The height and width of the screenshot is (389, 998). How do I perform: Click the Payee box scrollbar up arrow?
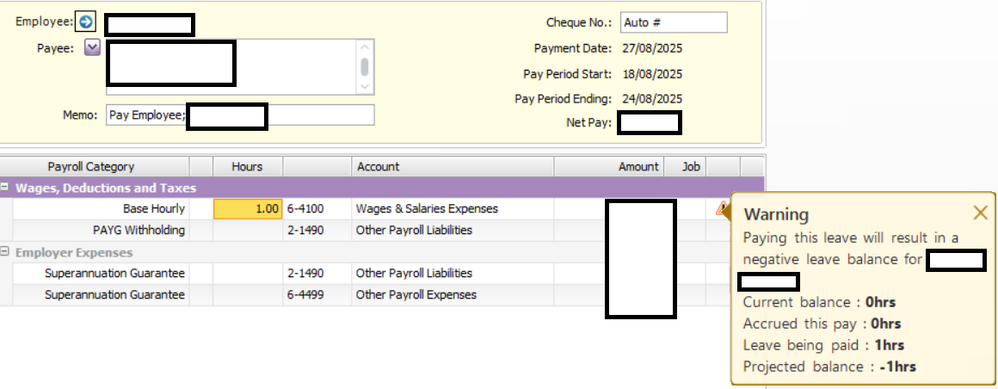pyautogui.click(x=365, y=47)
